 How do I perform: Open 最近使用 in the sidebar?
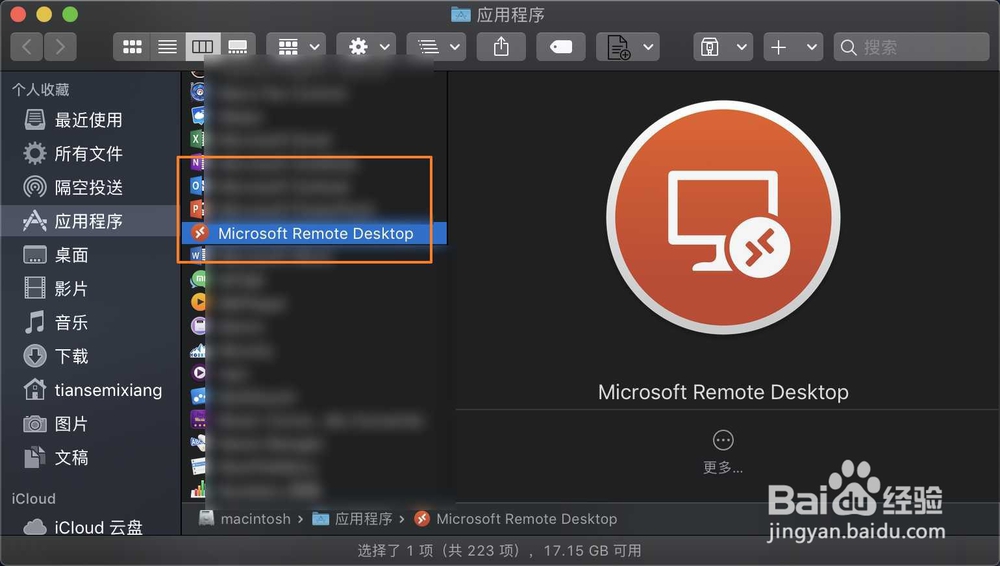89,120
